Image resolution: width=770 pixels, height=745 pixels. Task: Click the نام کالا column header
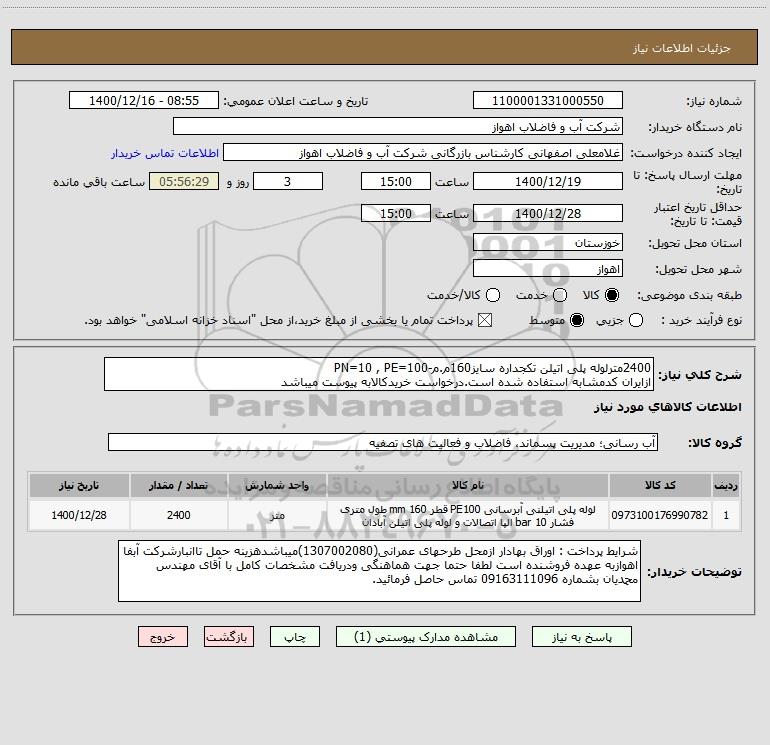click(x=468, y=486)
